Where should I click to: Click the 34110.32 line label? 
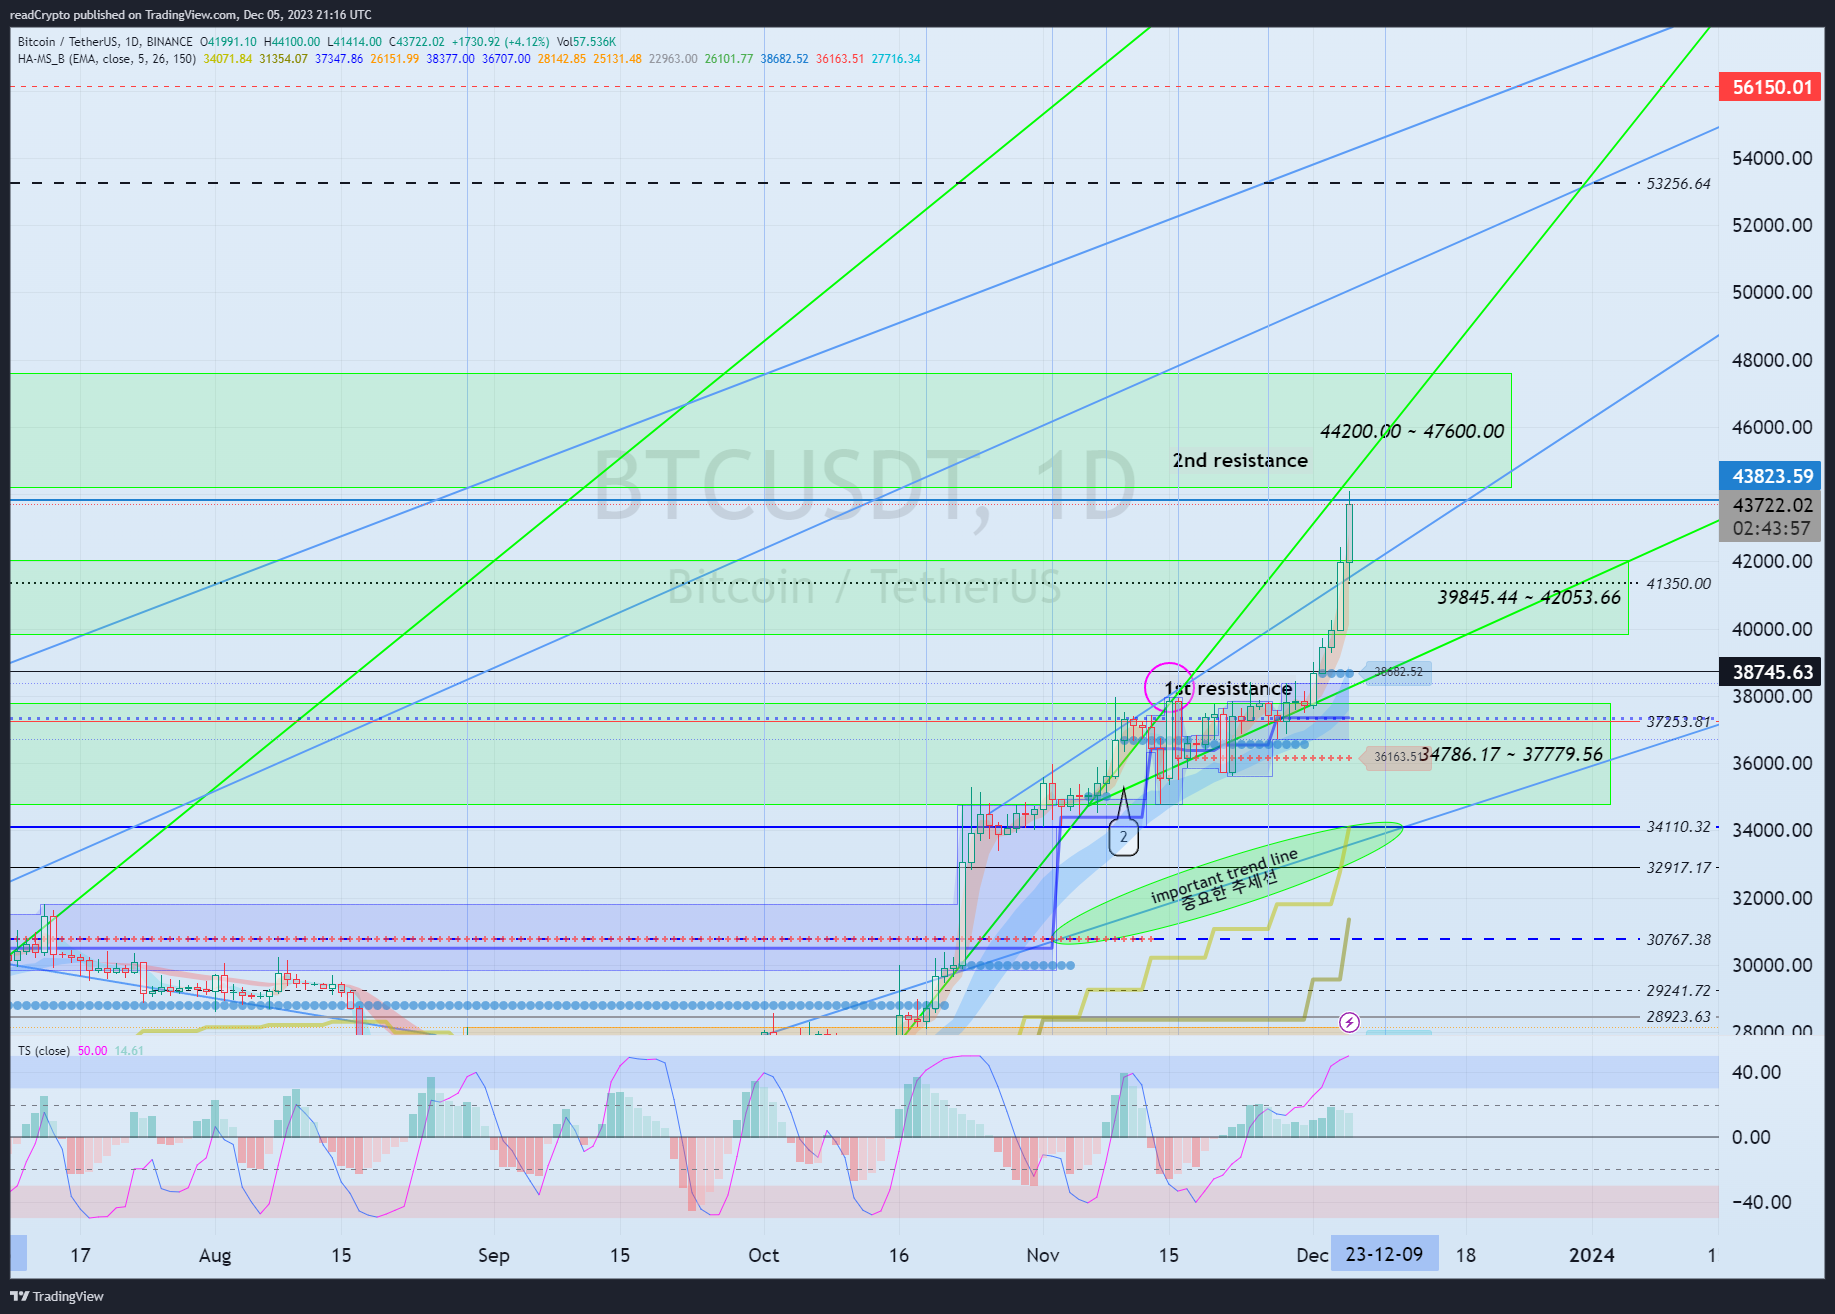pyautogui.click(x=1678, y=827)
